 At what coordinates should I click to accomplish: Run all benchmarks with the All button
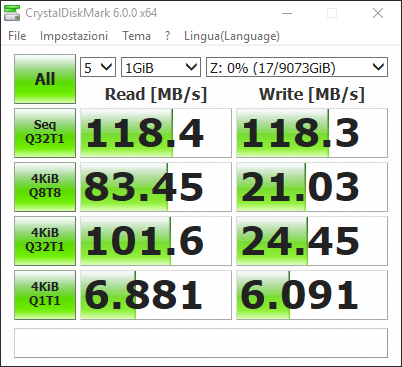click(45, 79)
